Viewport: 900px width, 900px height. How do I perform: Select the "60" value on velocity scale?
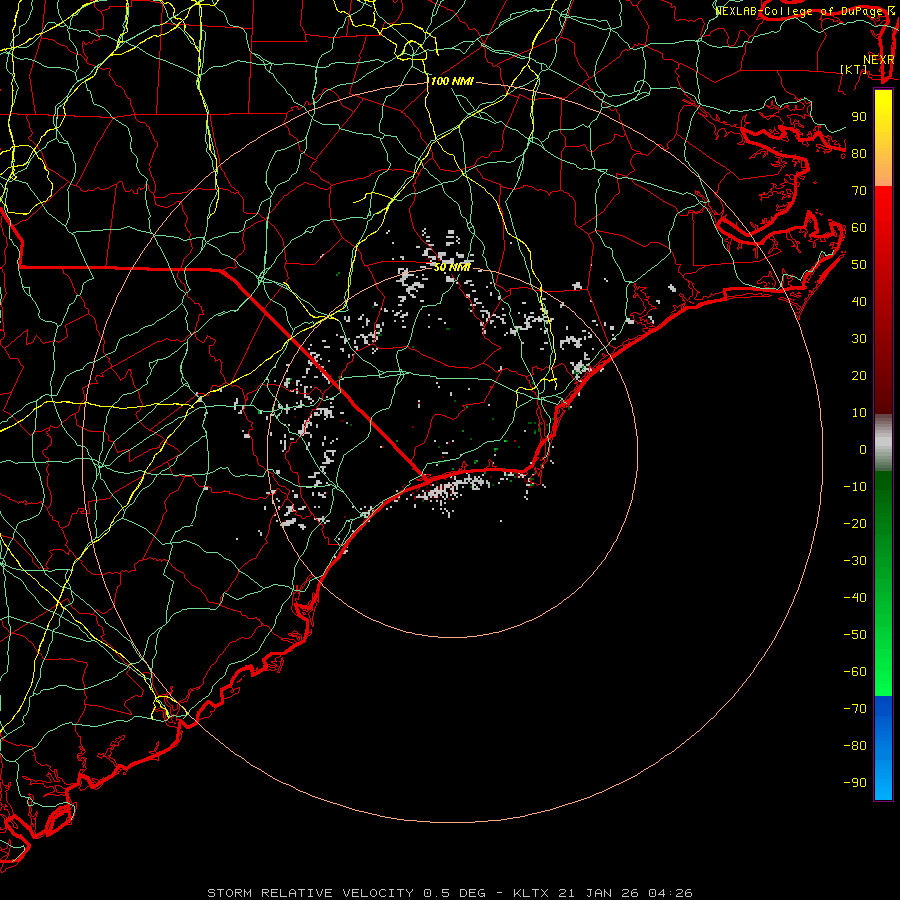point(859,228)
